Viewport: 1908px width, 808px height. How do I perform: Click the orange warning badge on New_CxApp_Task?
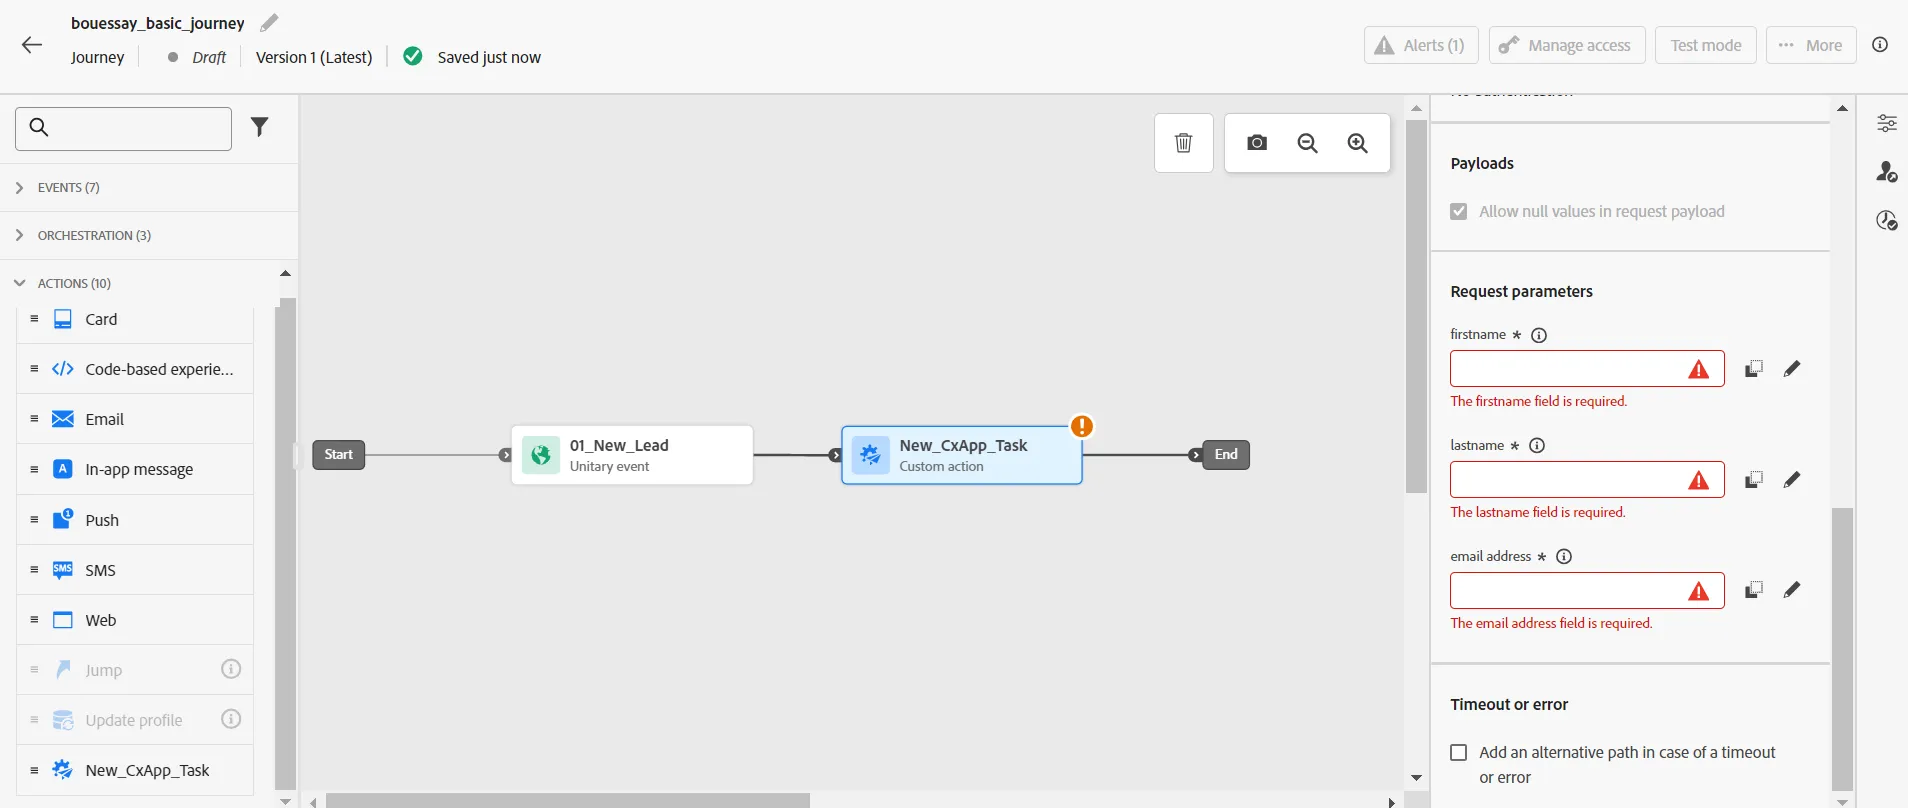point(1082,426)
